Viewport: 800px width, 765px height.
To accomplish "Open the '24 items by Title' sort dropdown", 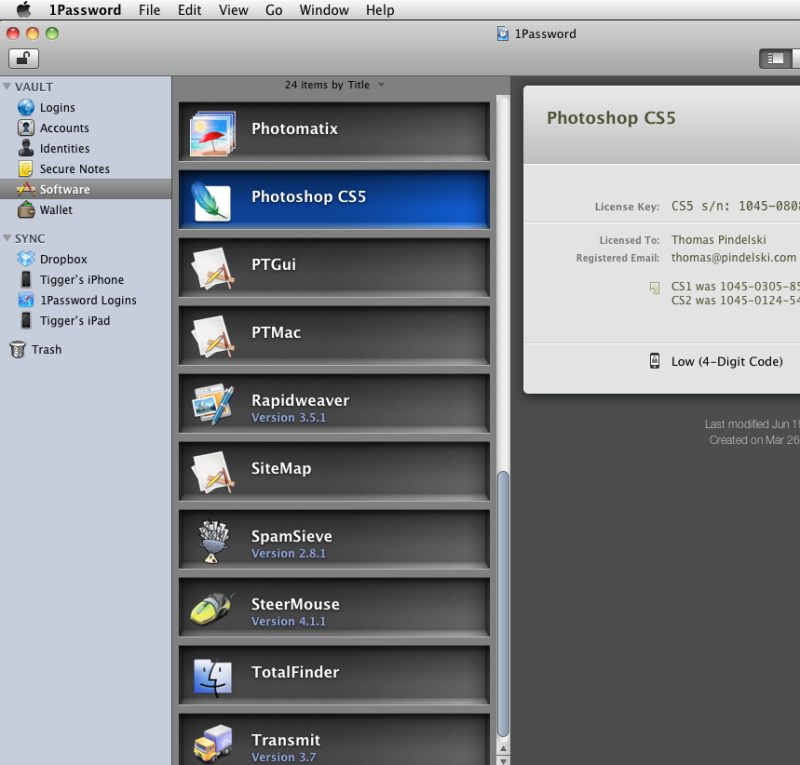I will pos(334,85).
